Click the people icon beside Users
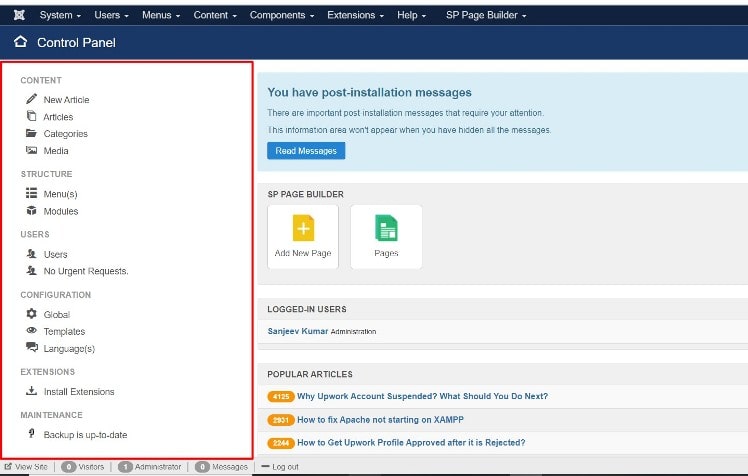This screenshot has height=476, width=748. (31, 254)
